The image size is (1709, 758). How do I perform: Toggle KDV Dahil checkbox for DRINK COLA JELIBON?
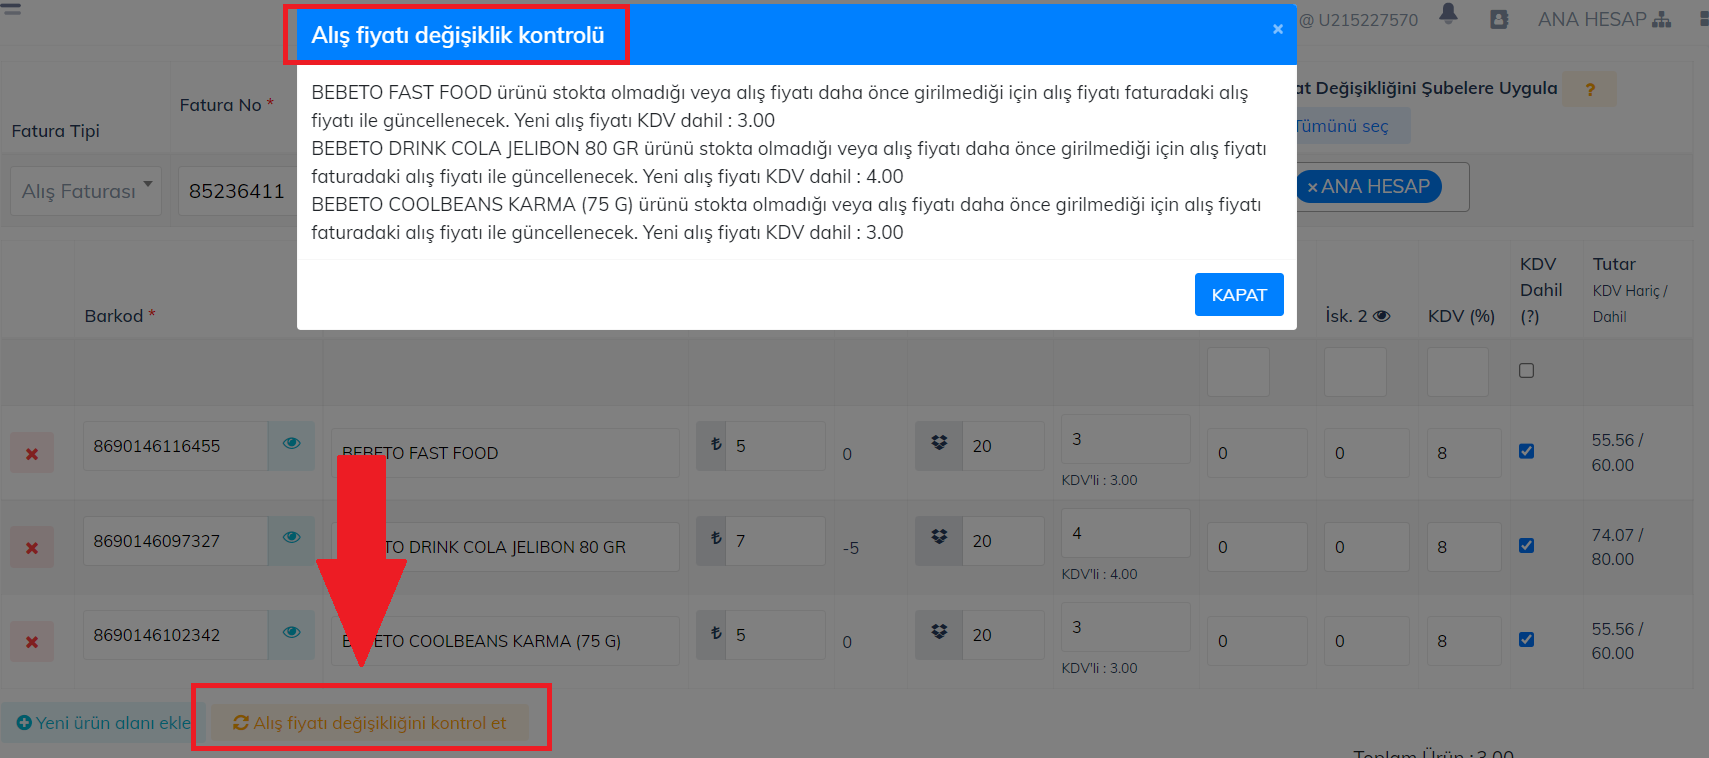point(1526,545)
